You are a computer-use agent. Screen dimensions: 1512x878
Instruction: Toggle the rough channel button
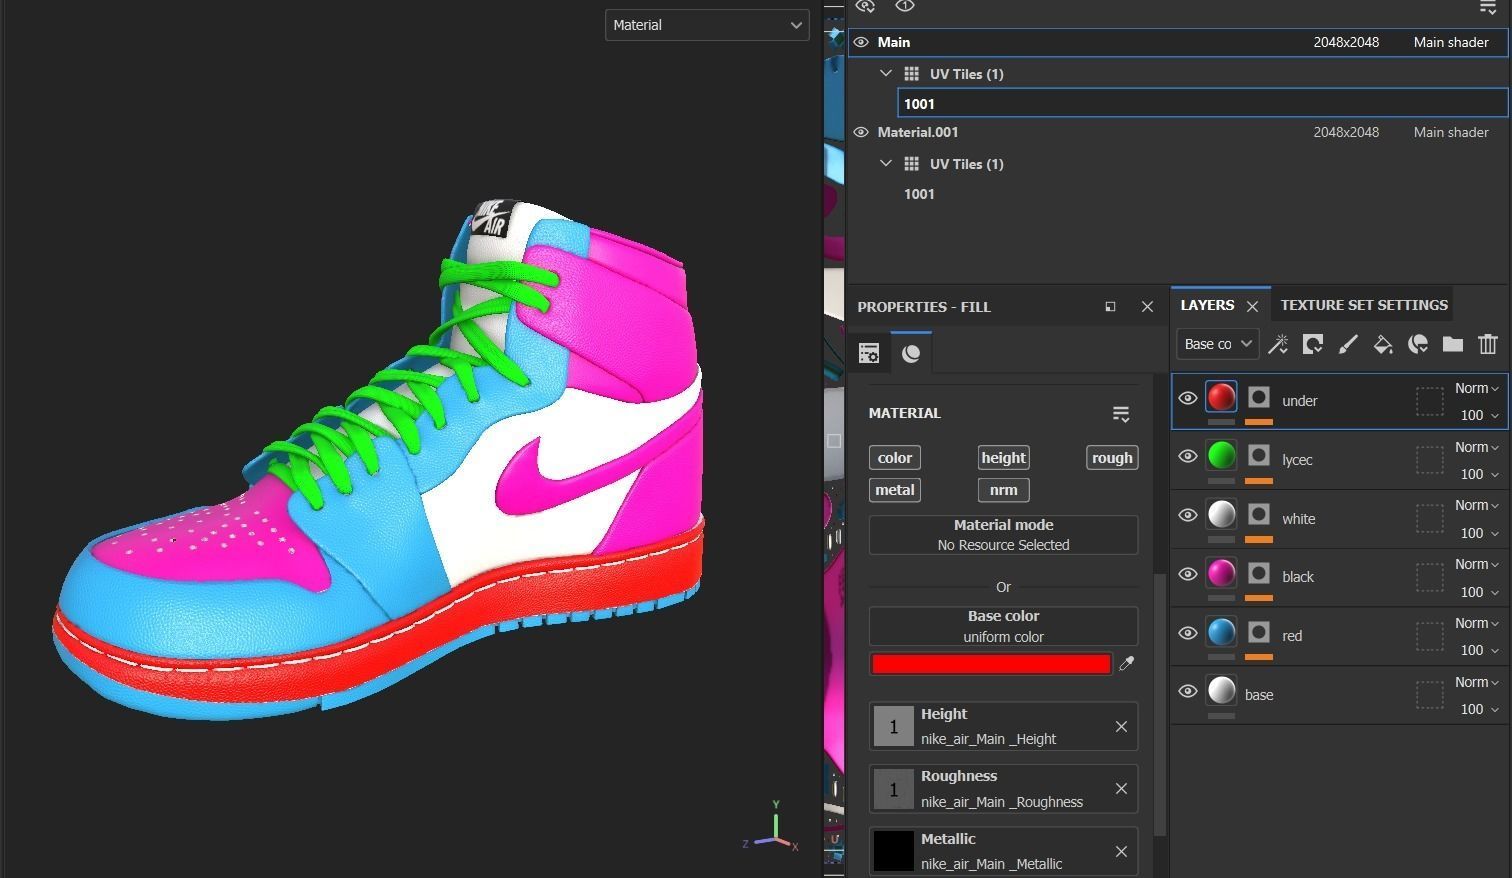pyautogui.click(x=1112, y=458)
